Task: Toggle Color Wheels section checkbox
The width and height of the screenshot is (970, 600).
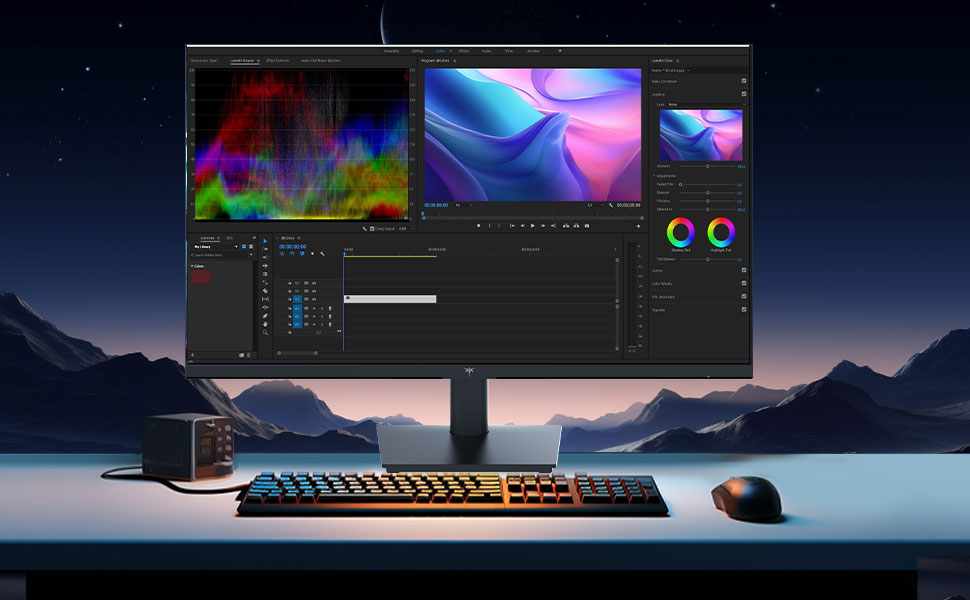Action: pos(744,283)
